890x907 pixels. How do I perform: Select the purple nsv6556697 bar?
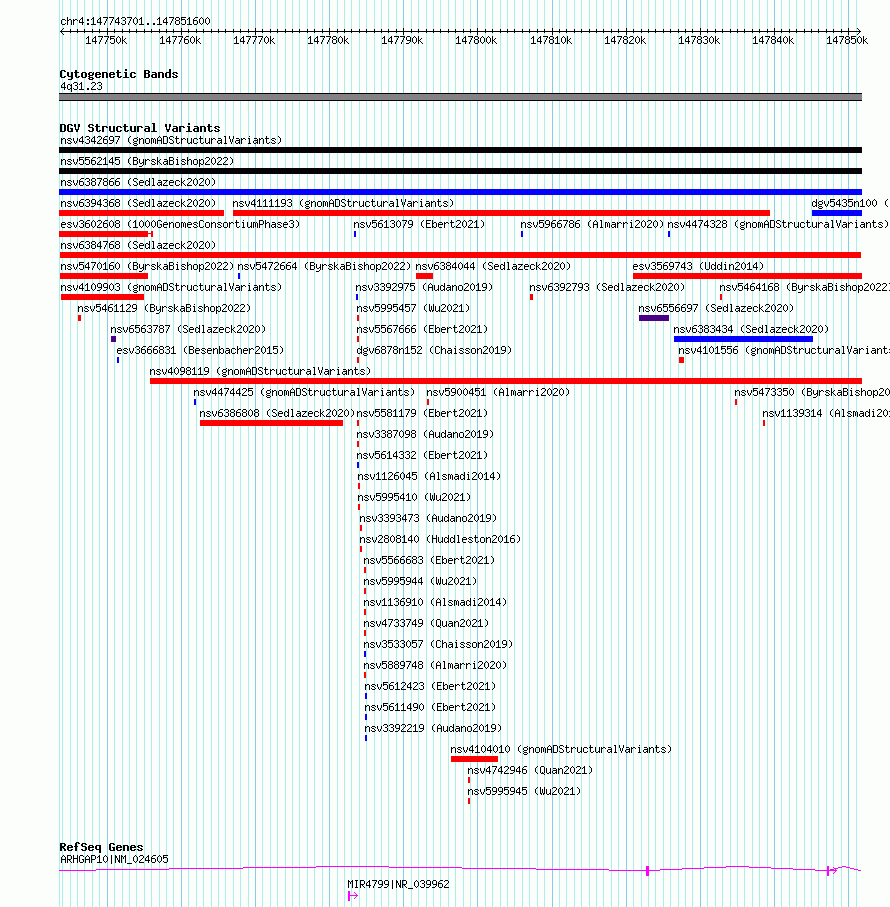click(653, 318)
